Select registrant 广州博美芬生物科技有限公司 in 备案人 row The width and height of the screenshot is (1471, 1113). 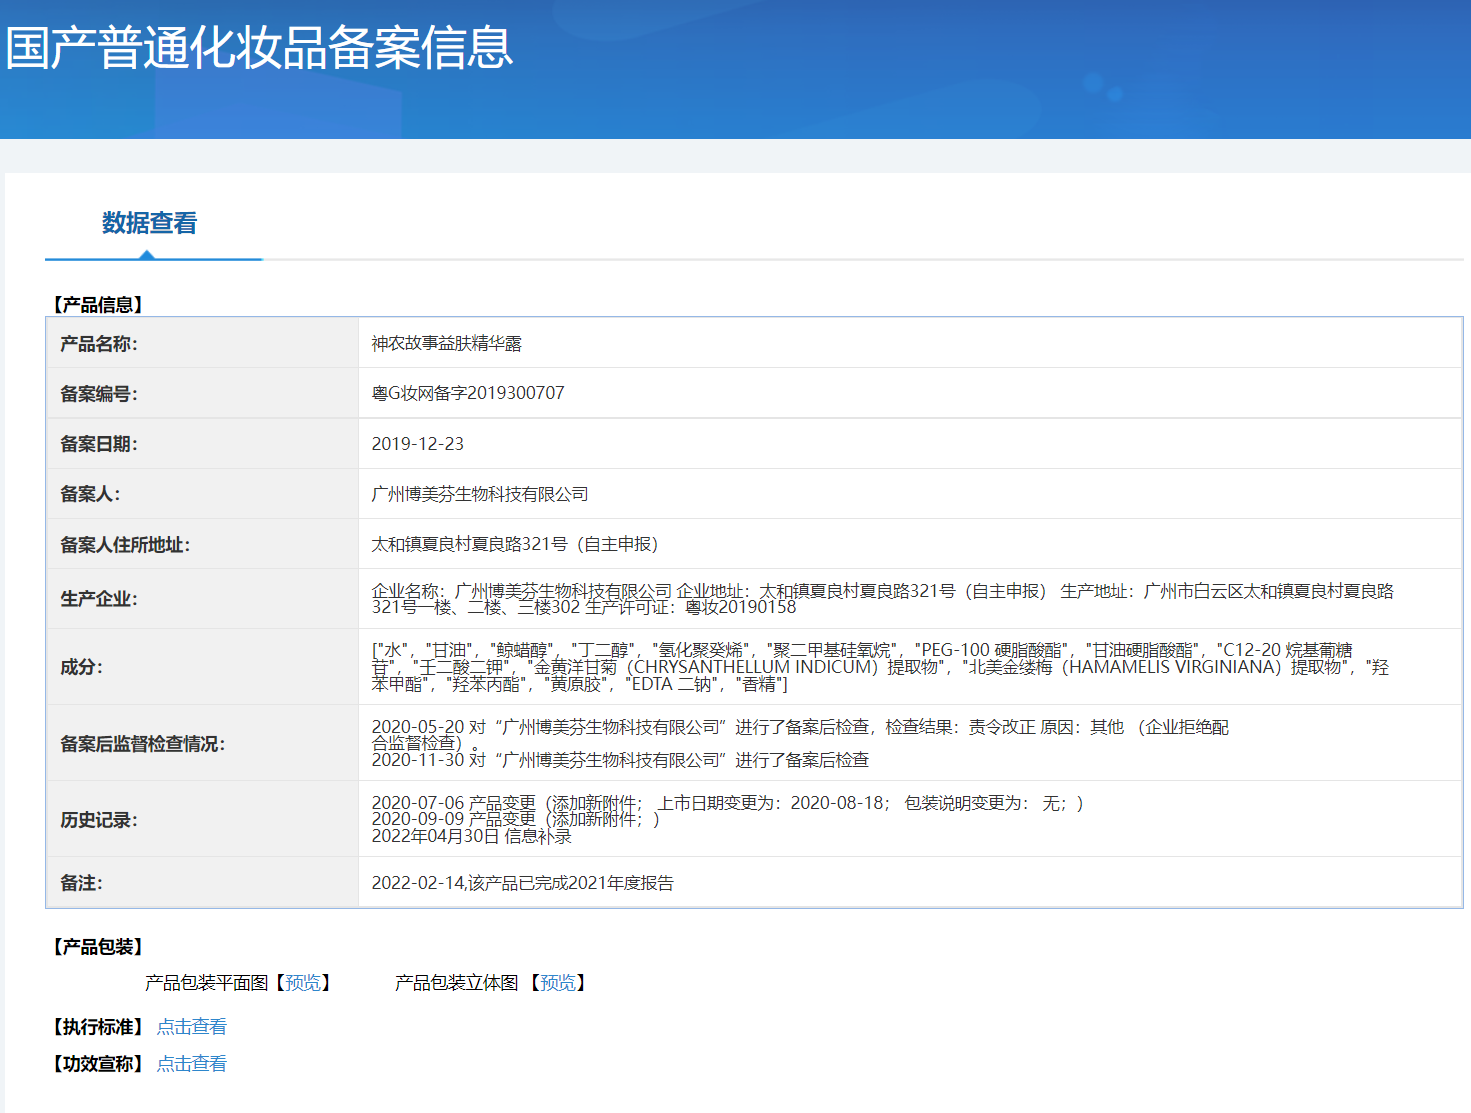click(x=480, y=494)
